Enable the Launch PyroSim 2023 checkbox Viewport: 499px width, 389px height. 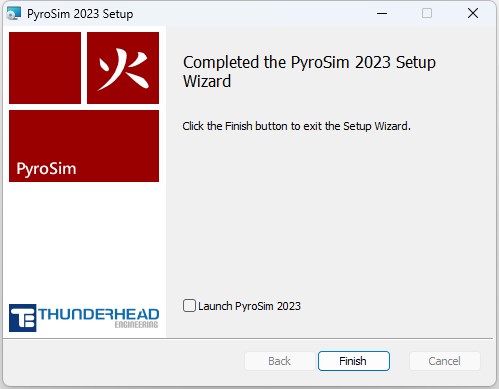coord(189,306)
